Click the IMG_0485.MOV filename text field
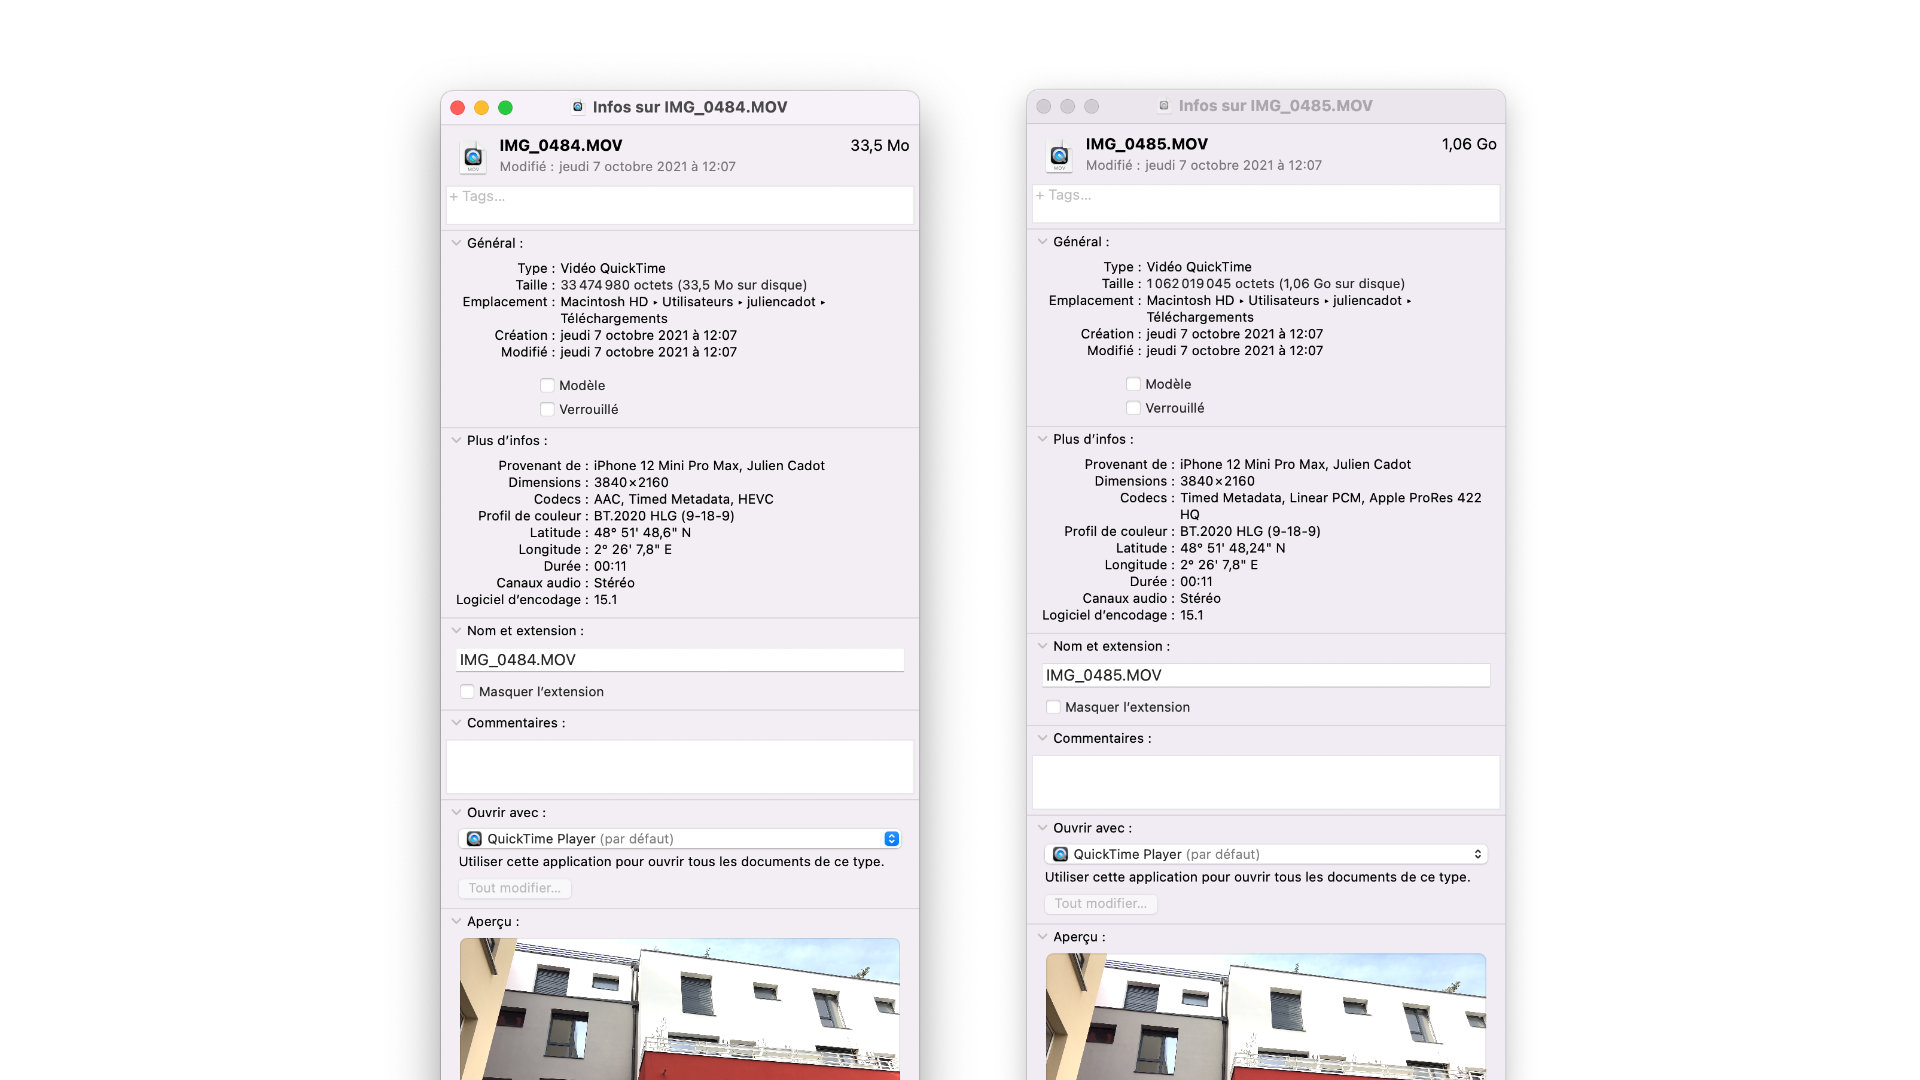 coord(1266,676)
